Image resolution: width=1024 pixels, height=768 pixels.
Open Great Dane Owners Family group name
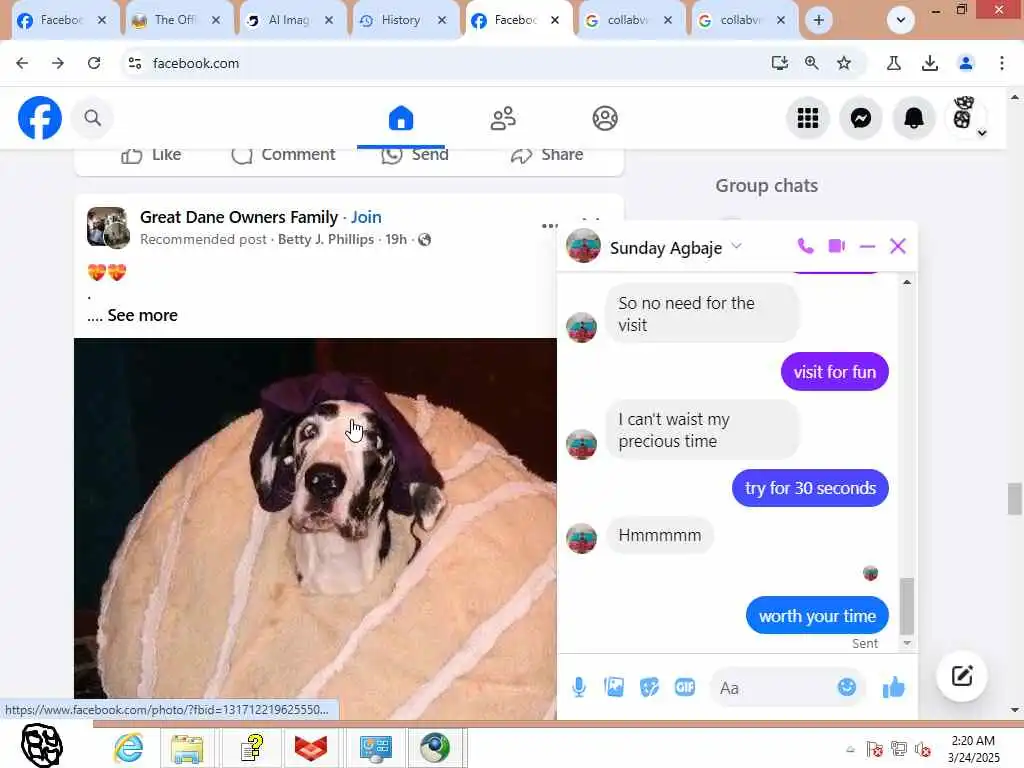click(239, 217)
